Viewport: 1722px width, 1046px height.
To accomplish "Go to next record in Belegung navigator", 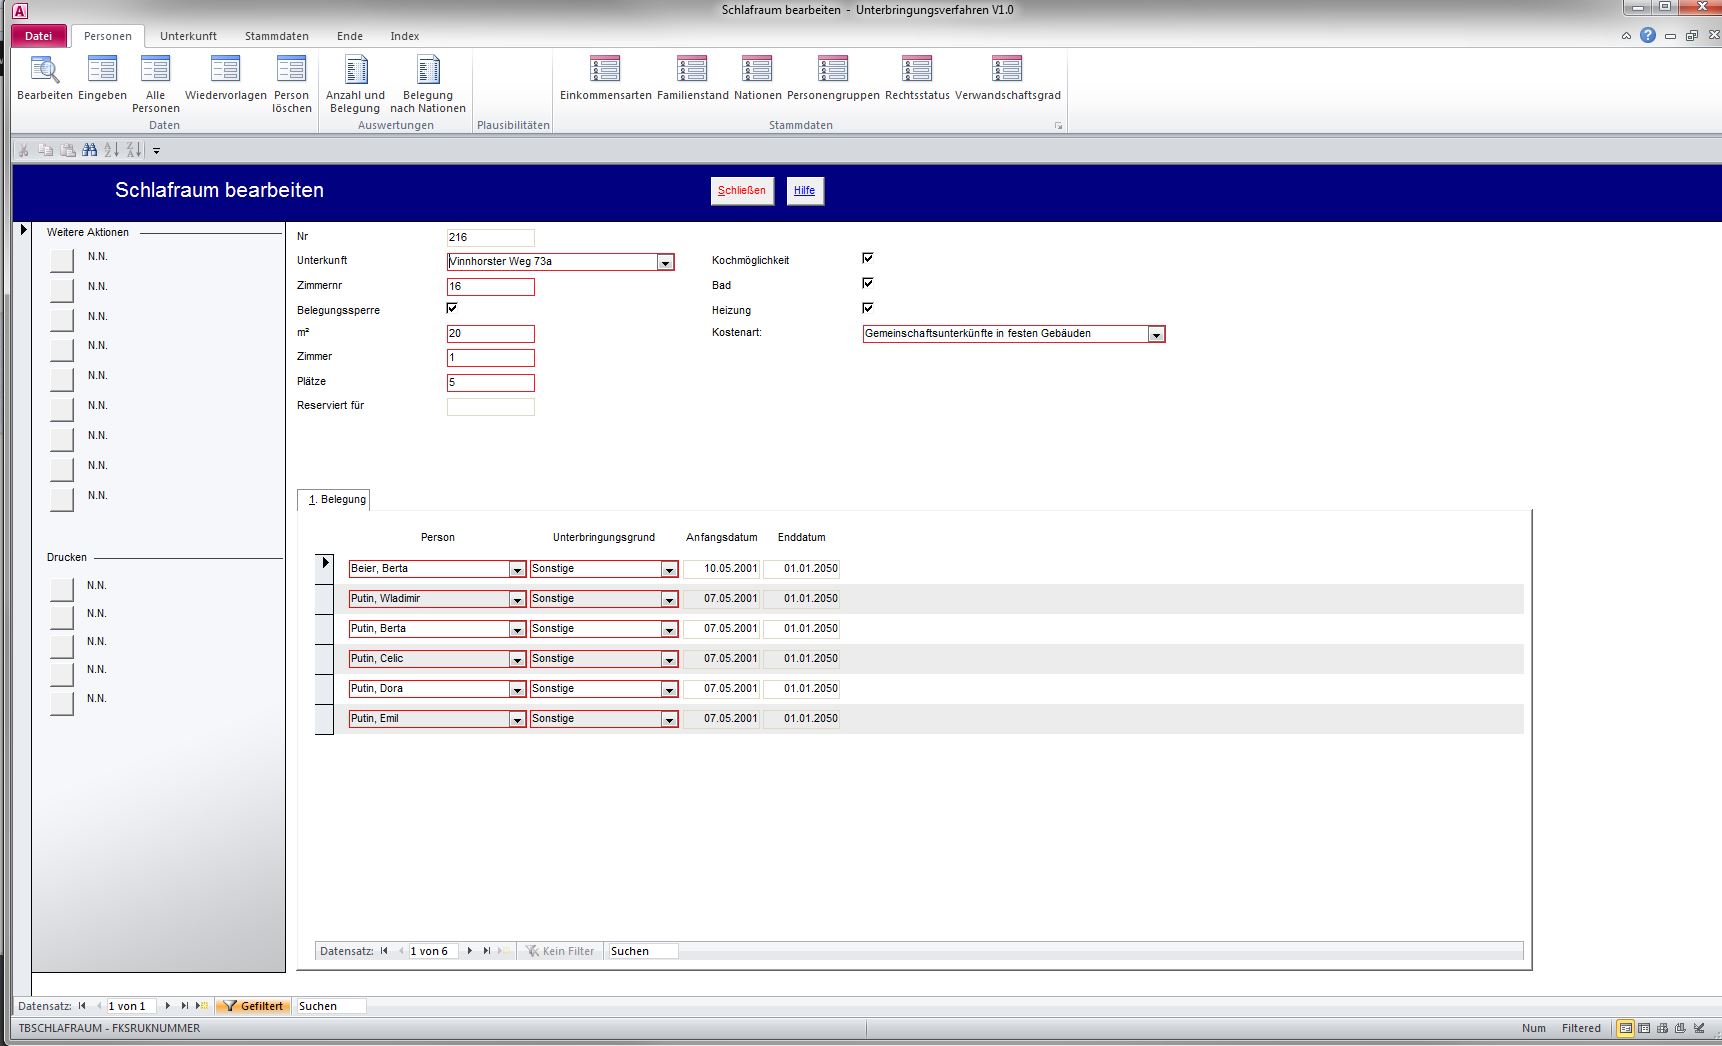I will [470, 951].
